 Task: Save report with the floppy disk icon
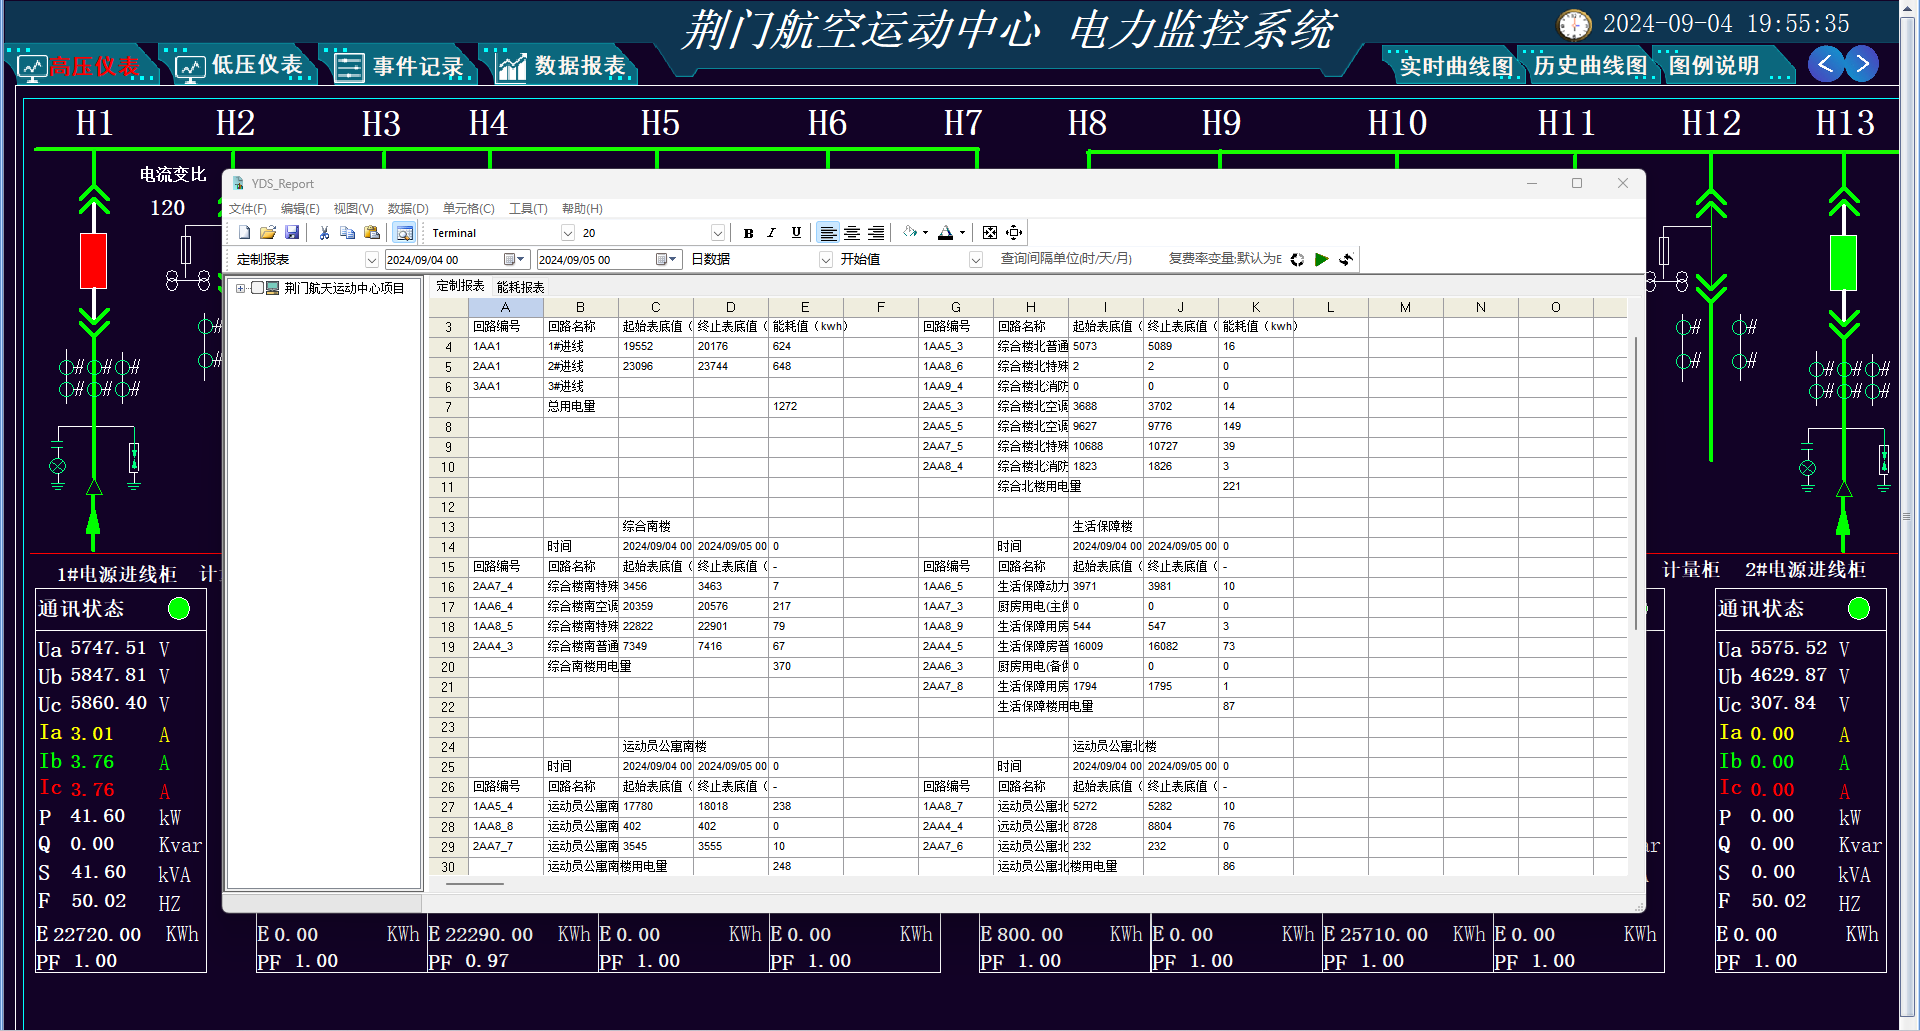click(292, 233)
